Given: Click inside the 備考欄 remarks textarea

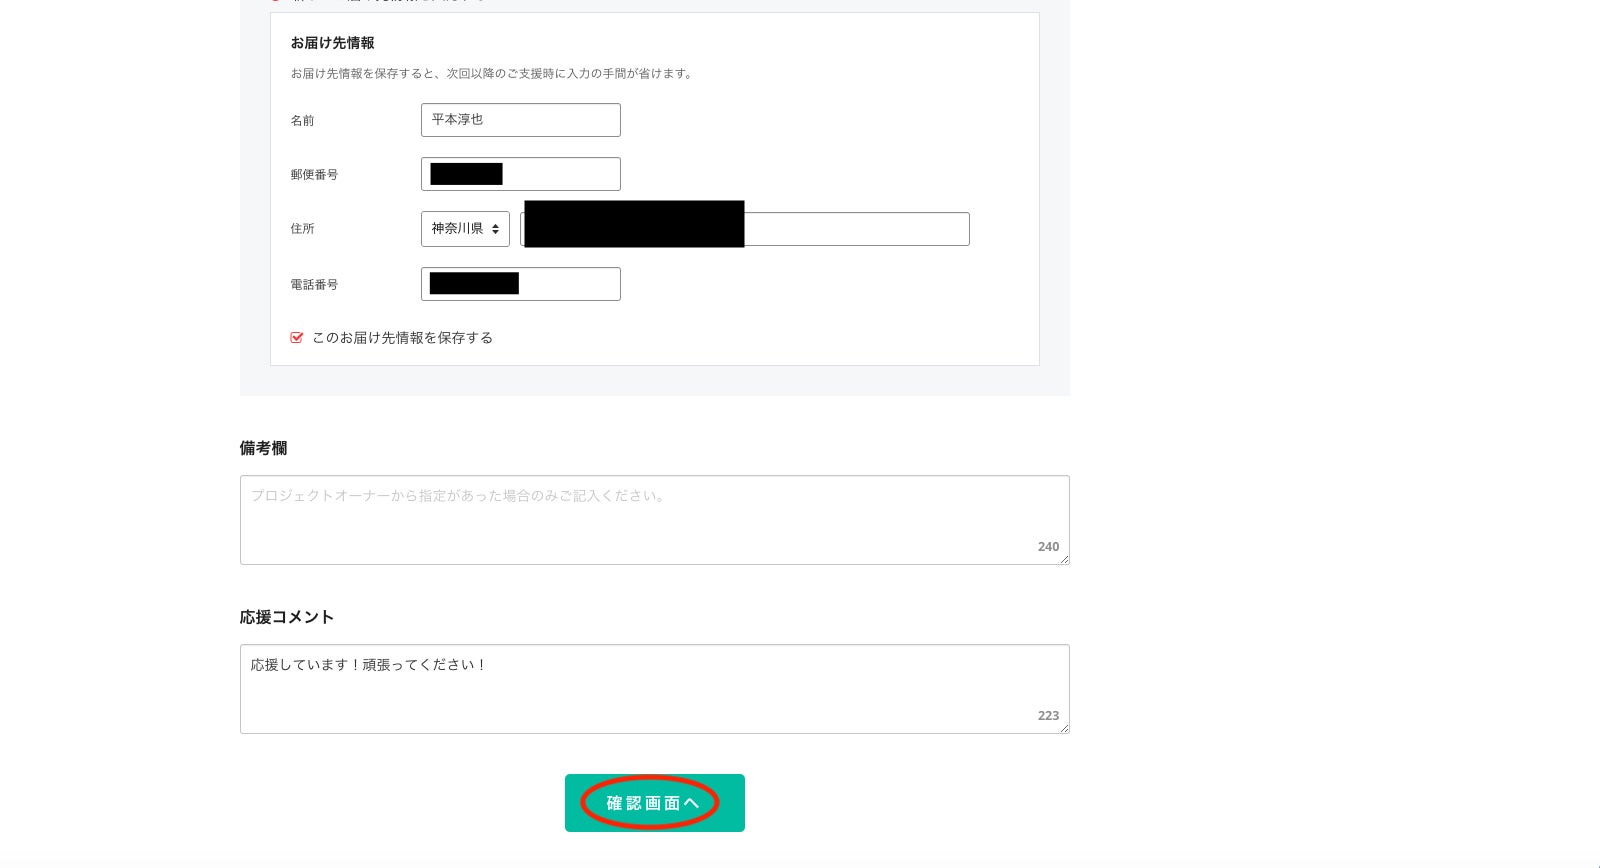Looking at the screenshot, I should tap(654, 520).
